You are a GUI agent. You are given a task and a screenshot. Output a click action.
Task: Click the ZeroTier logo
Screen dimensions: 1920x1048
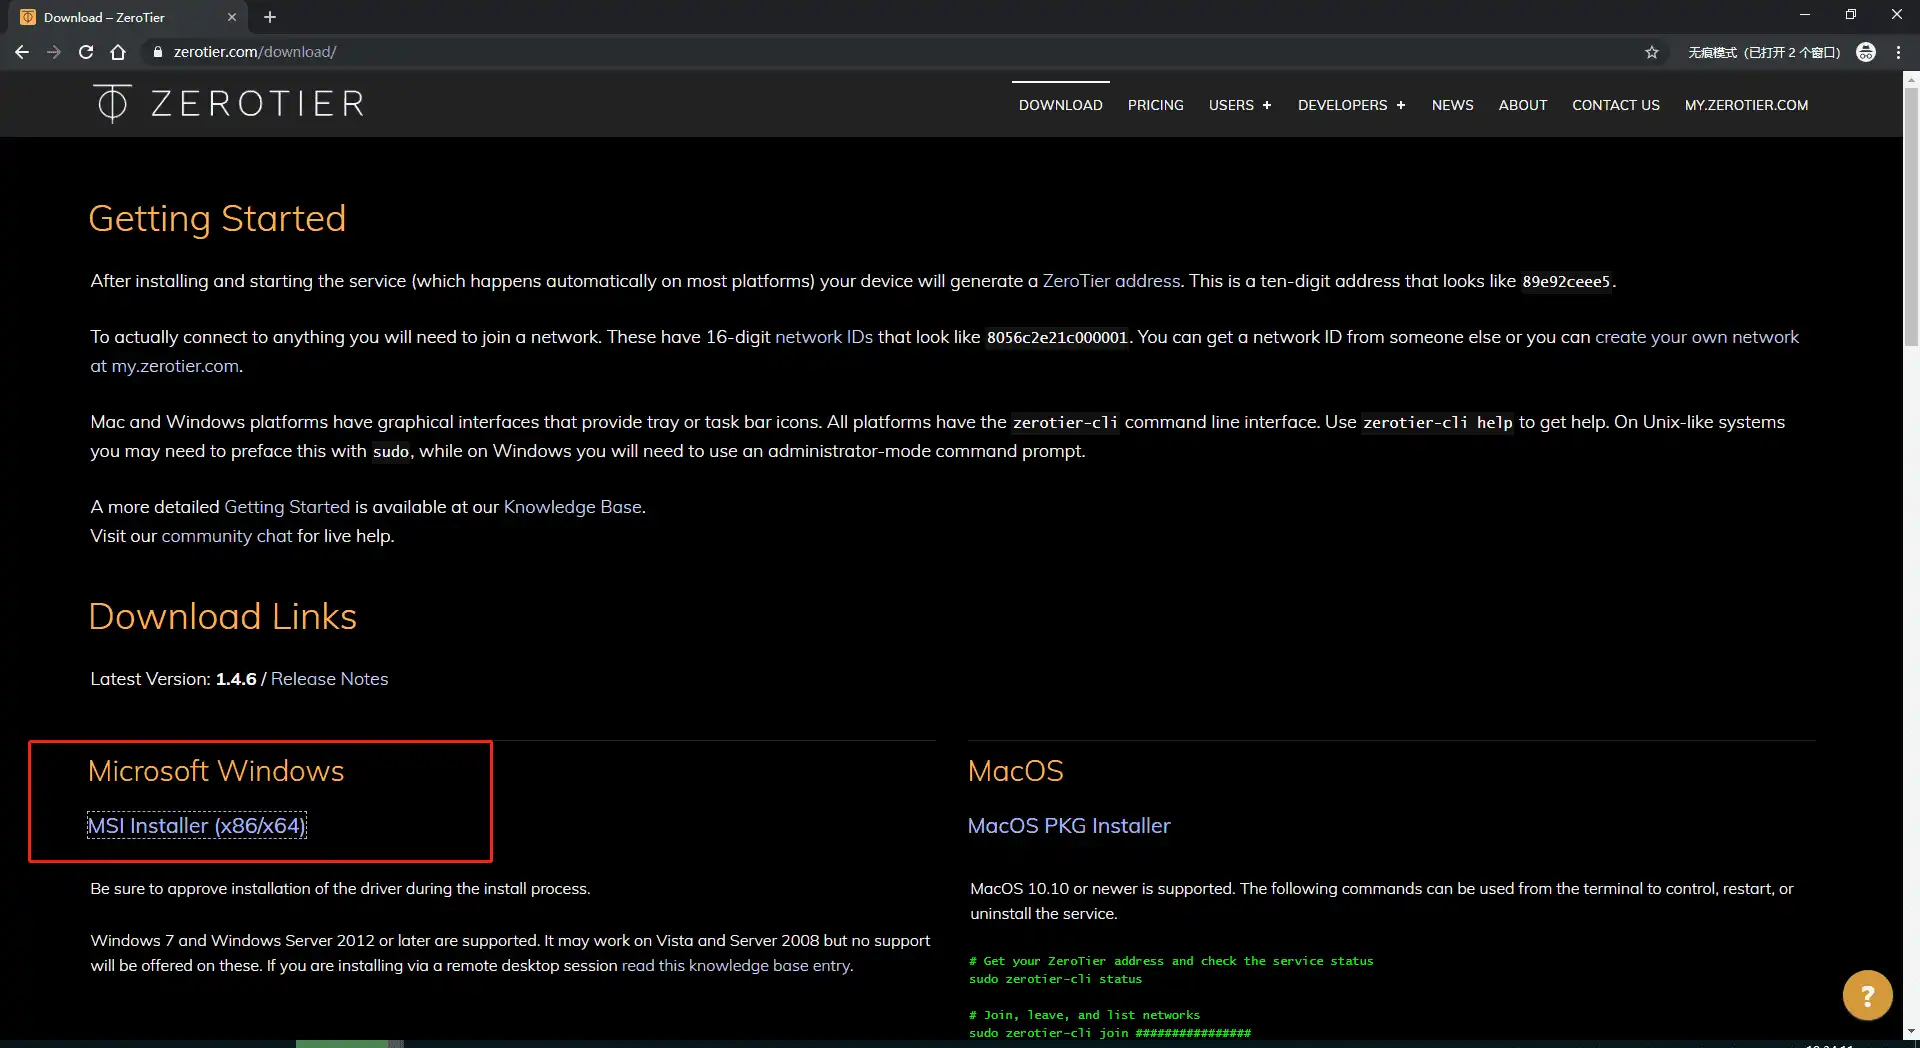point(229,103)
